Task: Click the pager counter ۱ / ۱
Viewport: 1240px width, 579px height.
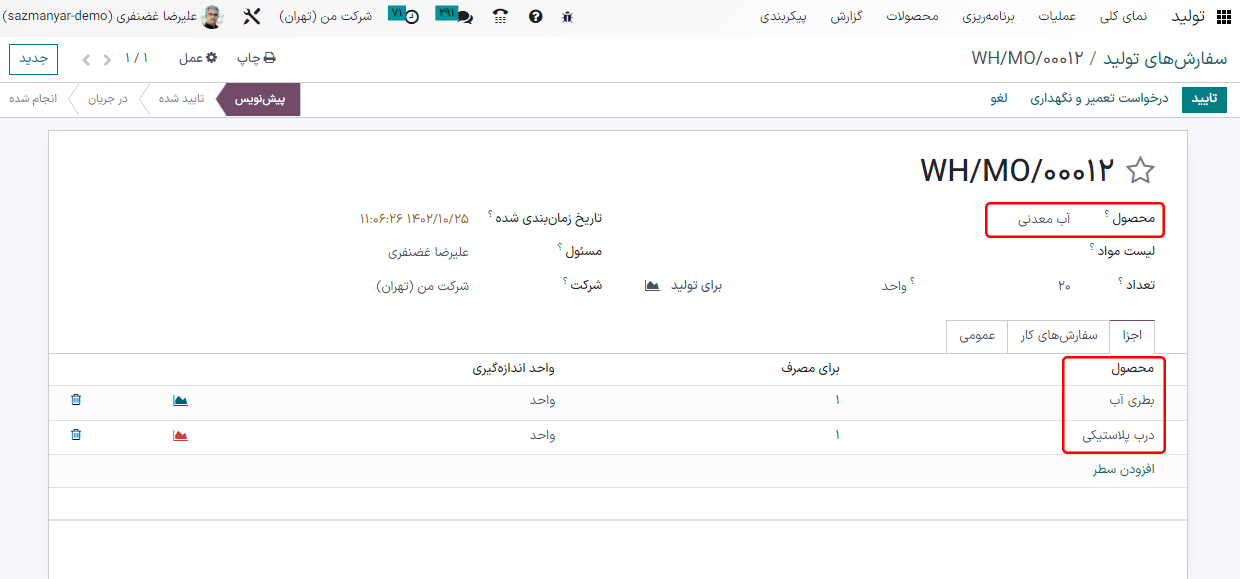Action: [x=137, y=59]
